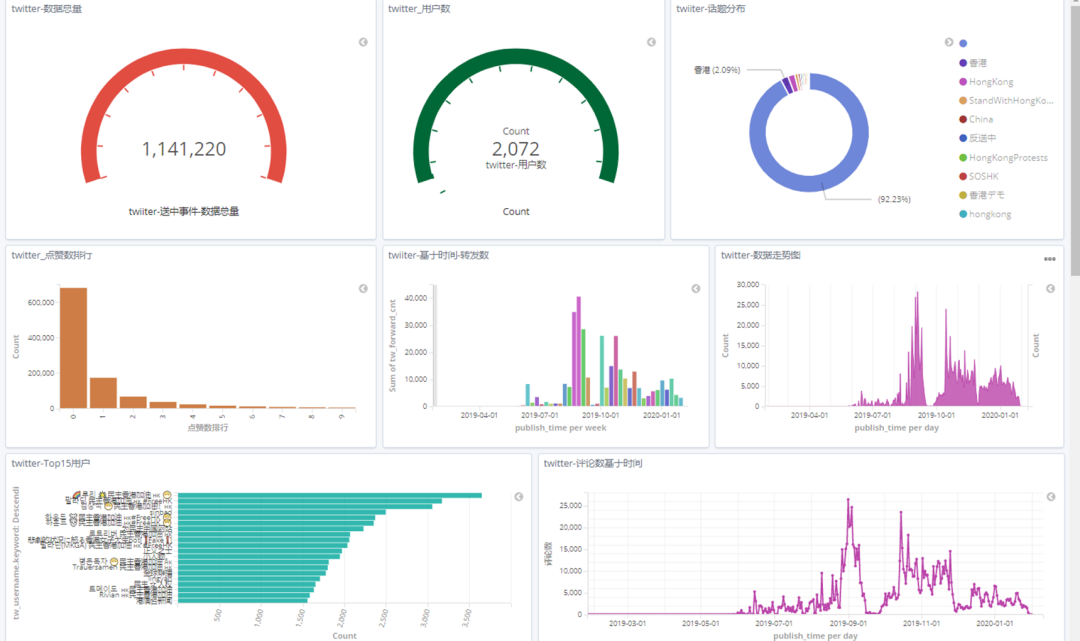This screenshot has width=1080, height=641.
Task: Click the 点赞数排行 x-axis title
Action: click(x=207, y=428)
